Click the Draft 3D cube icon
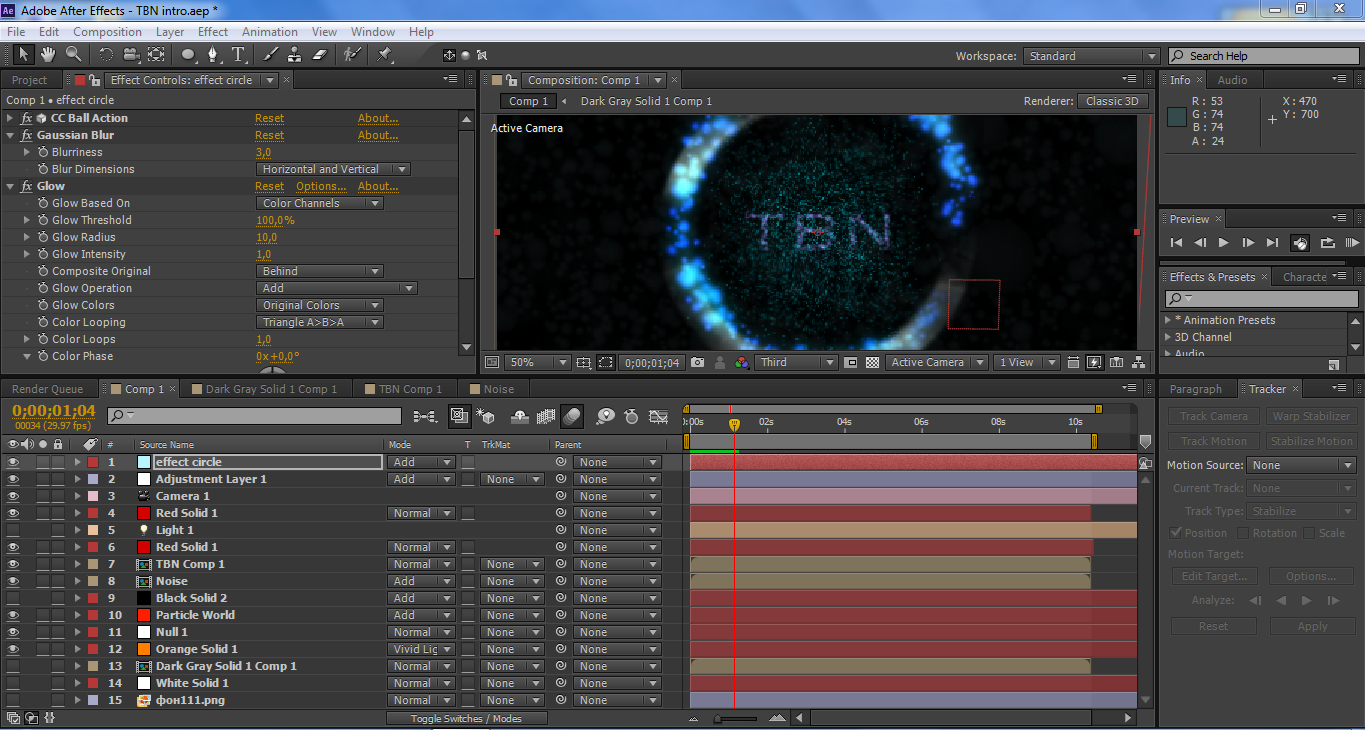 pyautogui.click(x=486, y=416)
